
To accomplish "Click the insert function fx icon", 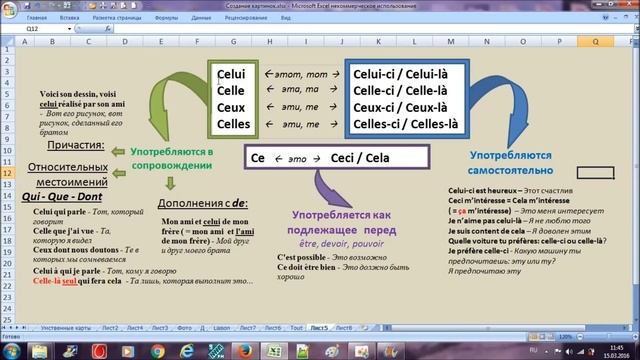I will pos(108,29).
